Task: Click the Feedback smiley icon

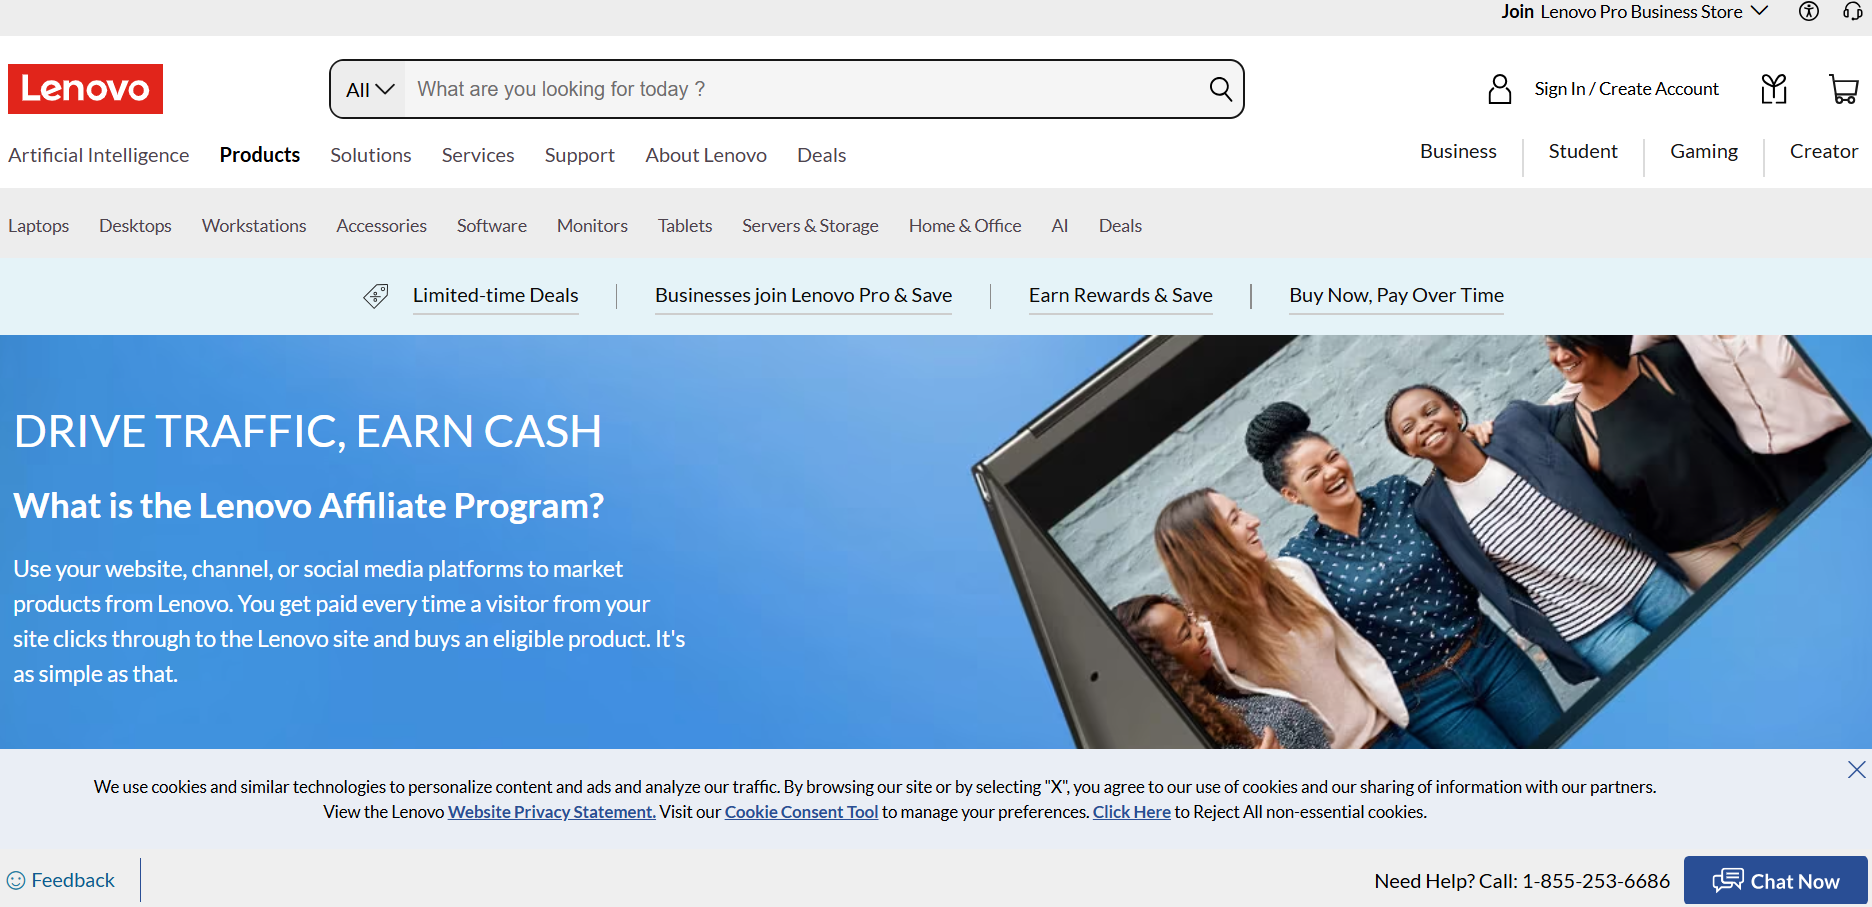Action: pyautogui.click(x=16, y=881)
